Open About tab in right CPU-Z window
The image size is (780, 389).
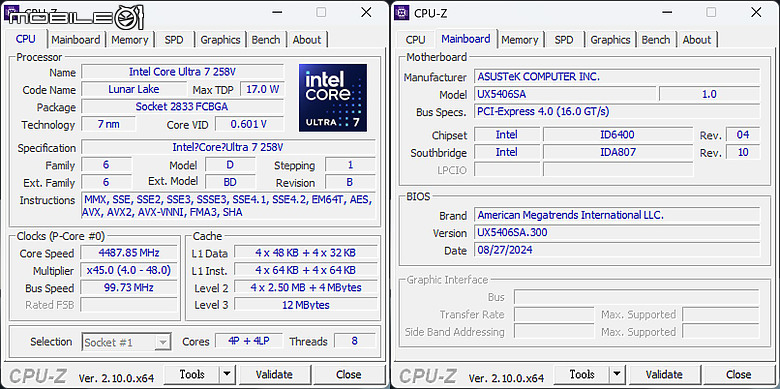point(697,40)
